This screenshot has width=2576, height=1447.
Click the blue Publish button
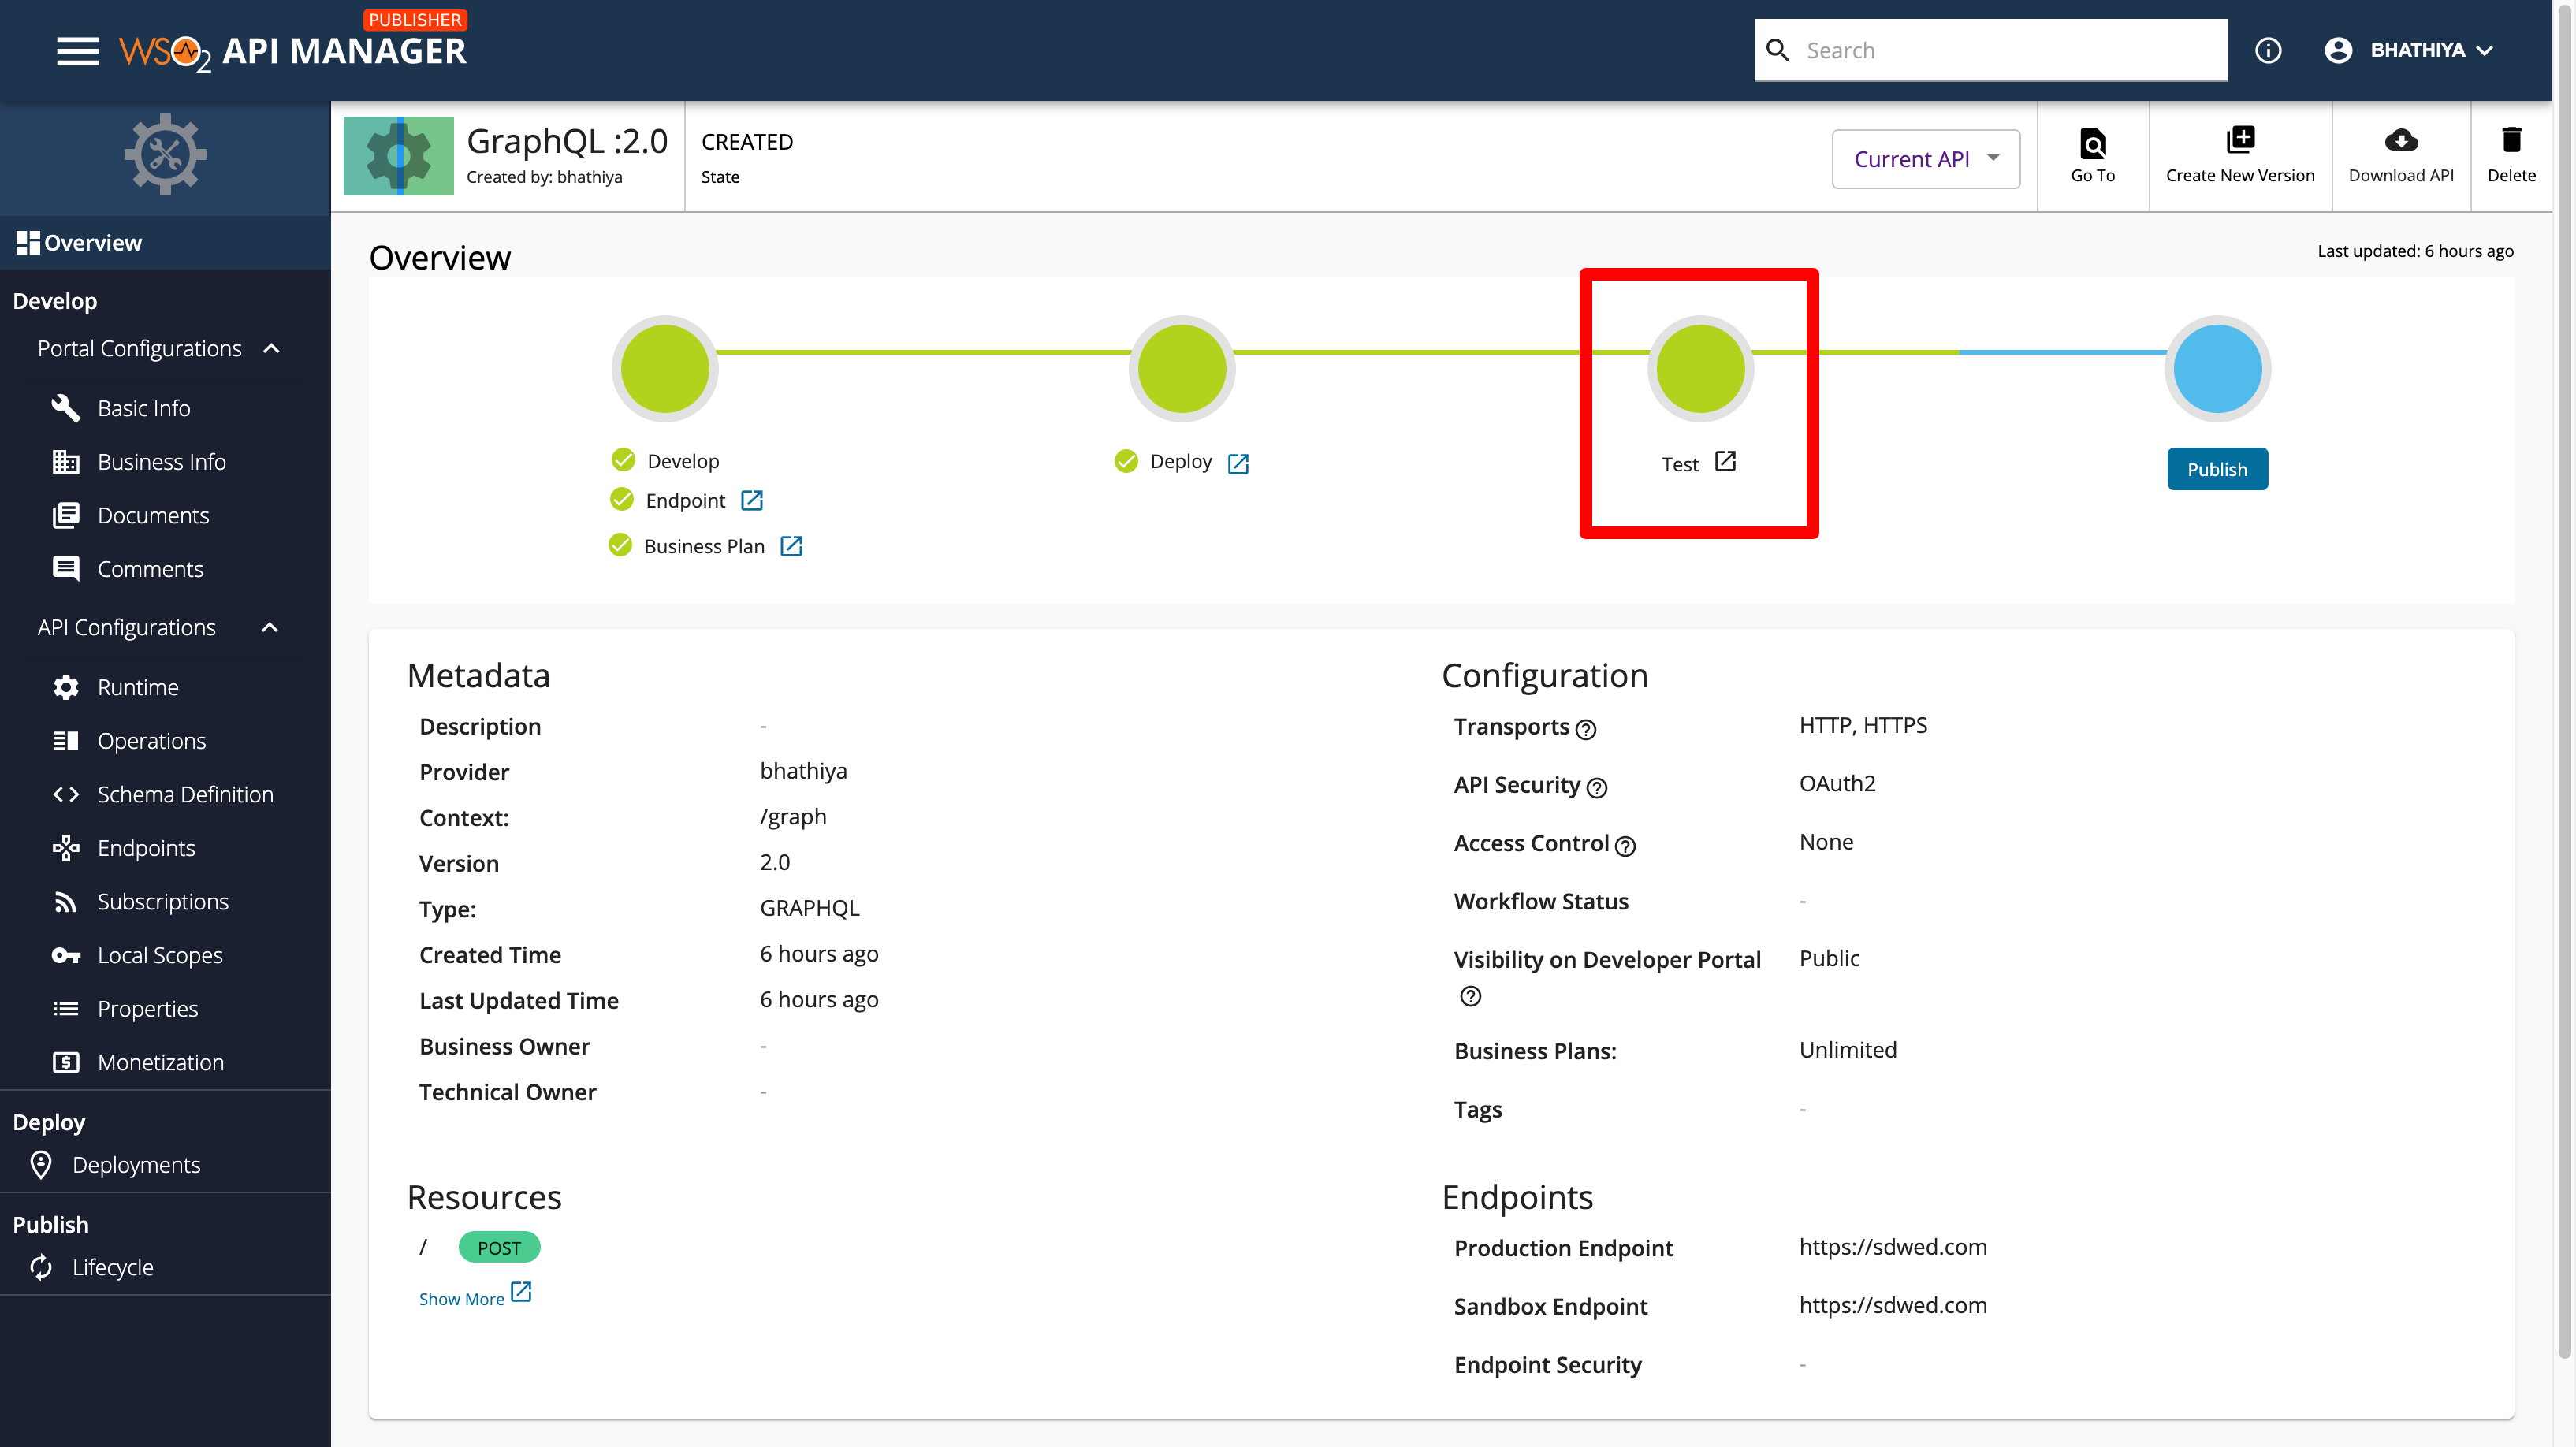point(2217,469)
